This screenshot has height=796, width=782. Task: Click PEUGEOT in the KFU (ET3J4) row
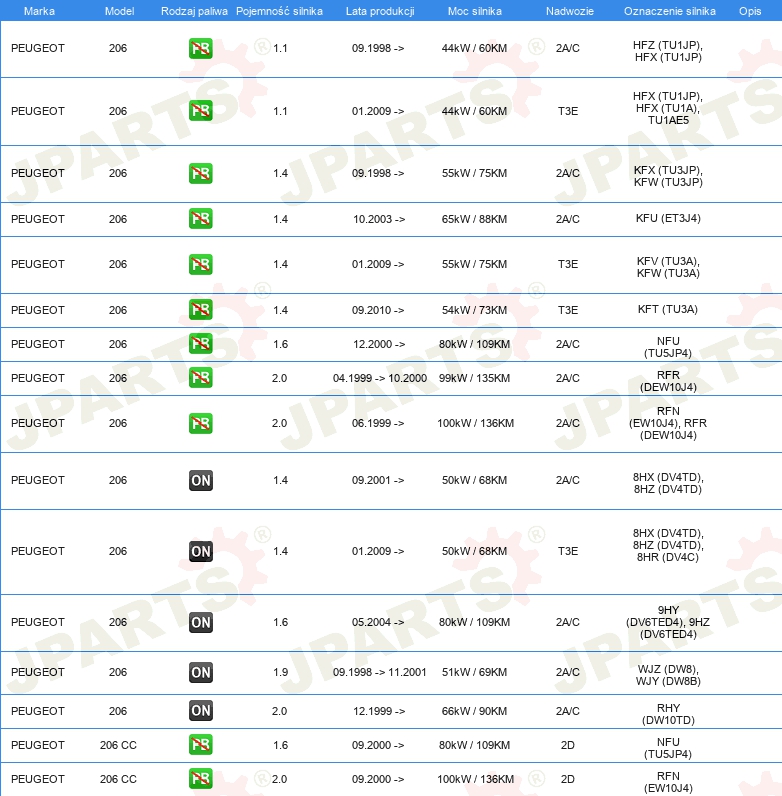[38, 219]
